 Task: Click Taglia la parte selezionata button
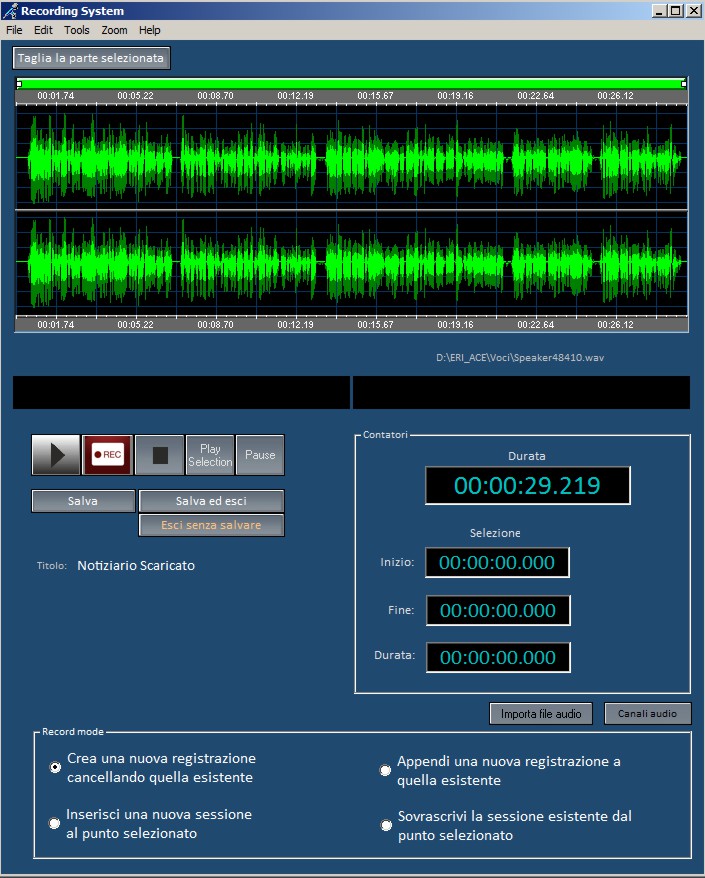(91, 58)
